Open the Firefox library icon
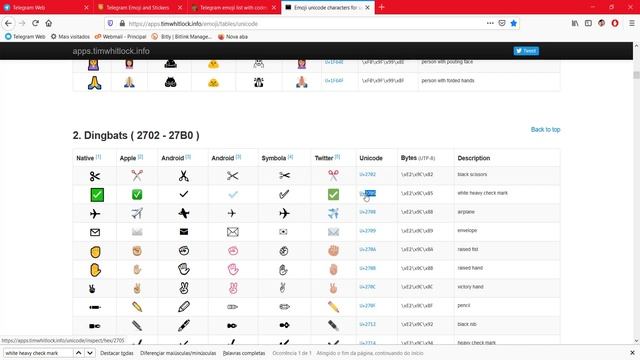Screen dimensions: 640x360 tap(575, 23)
